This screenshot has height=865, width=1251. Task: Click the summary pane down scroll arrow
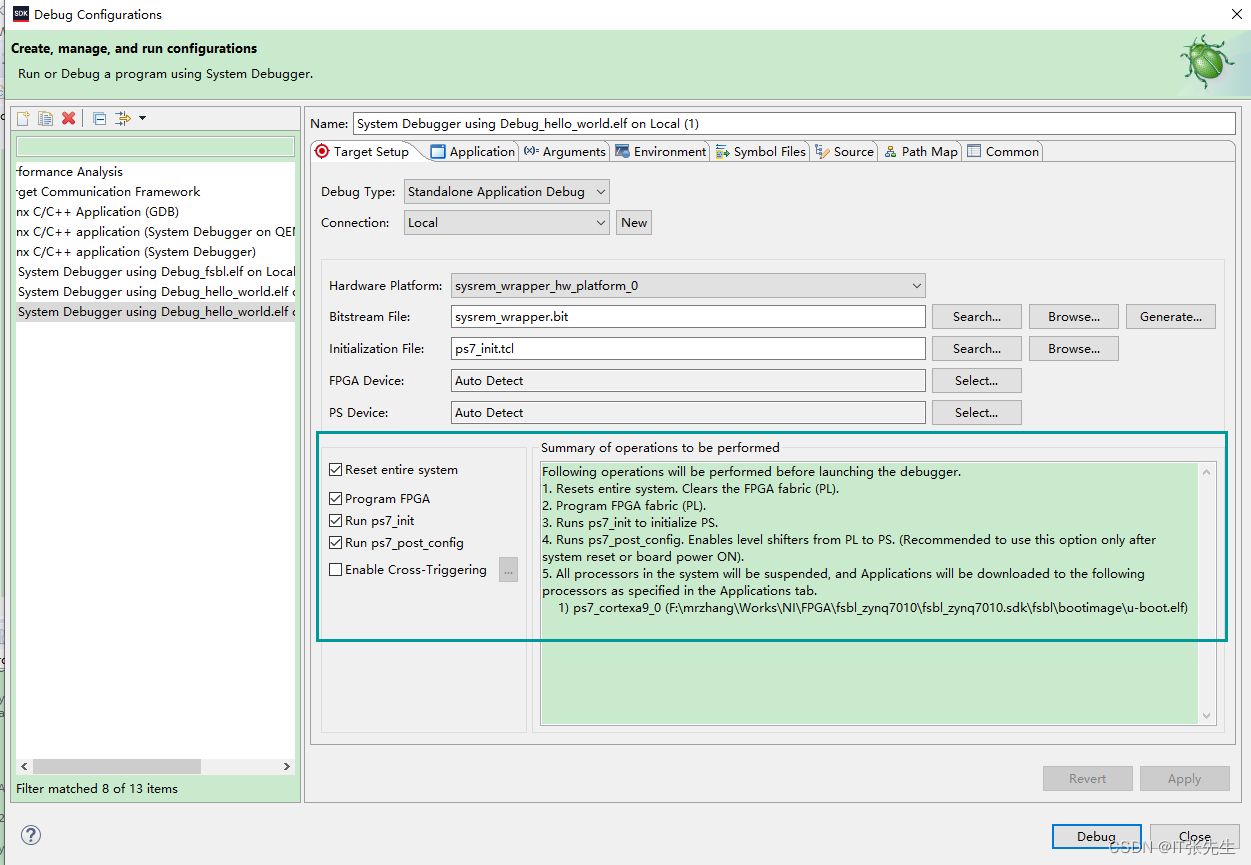(1207, 715)
